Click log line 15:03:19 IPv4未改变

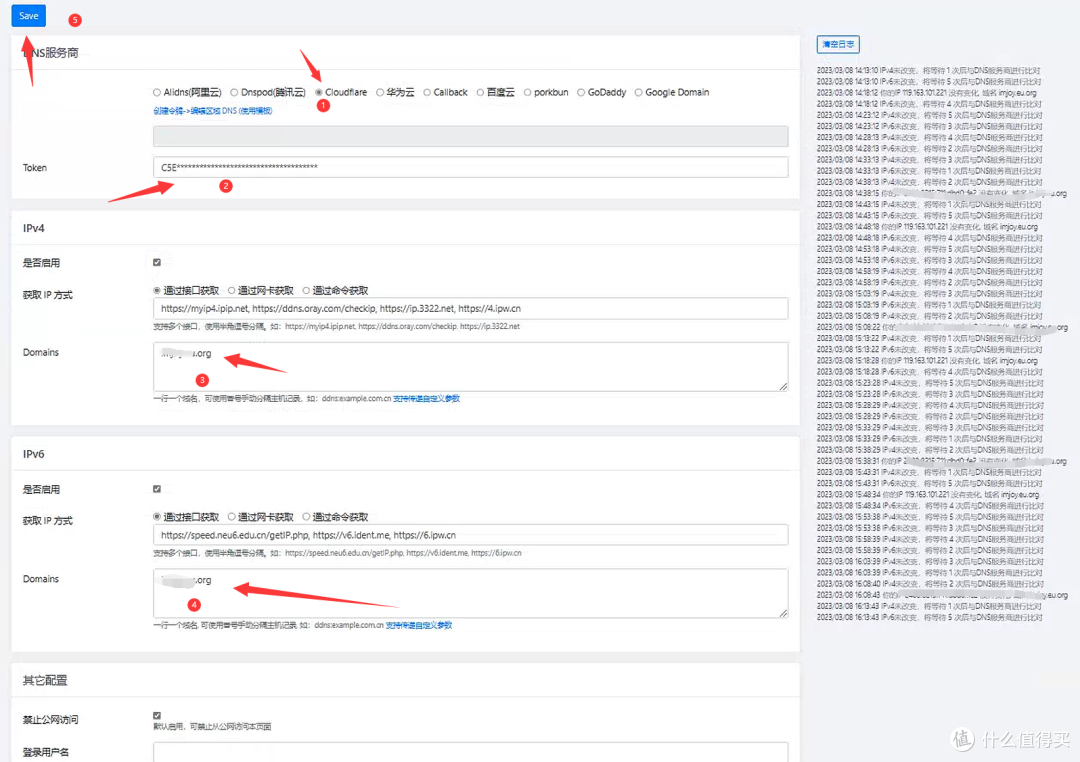pyautogui.click(x=929, y=294)
